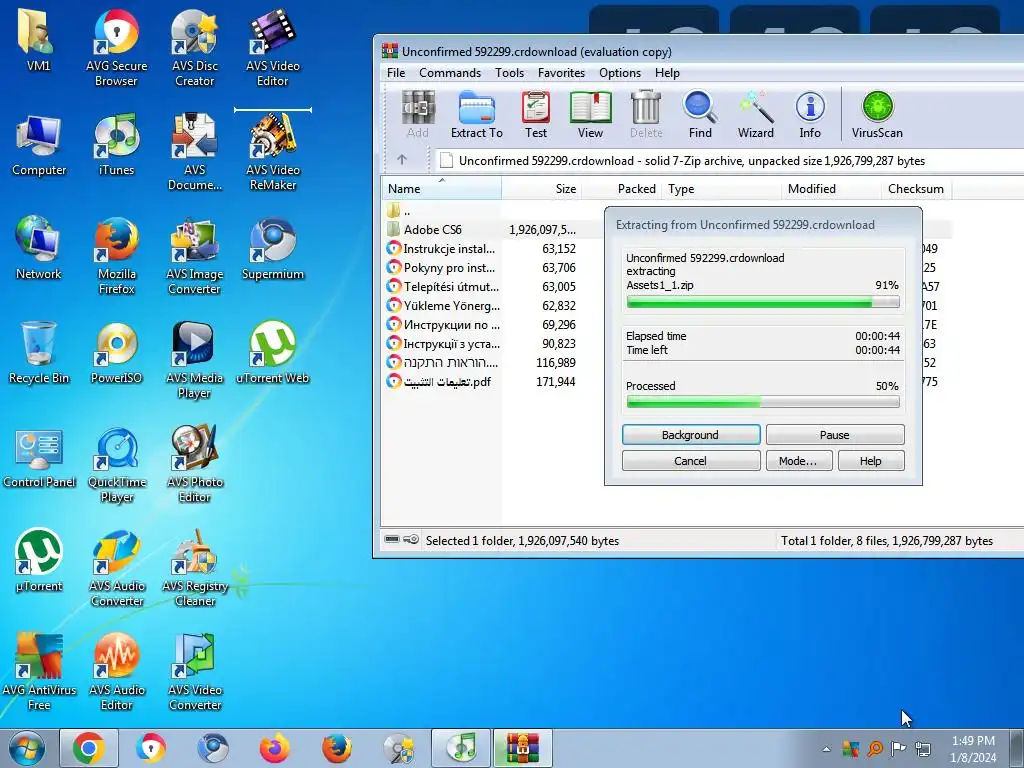The height and width of the screenshot is (768, 1024).
Task: Select the AVS Video Editor desktop shortcut
Action: pos(273,48)
